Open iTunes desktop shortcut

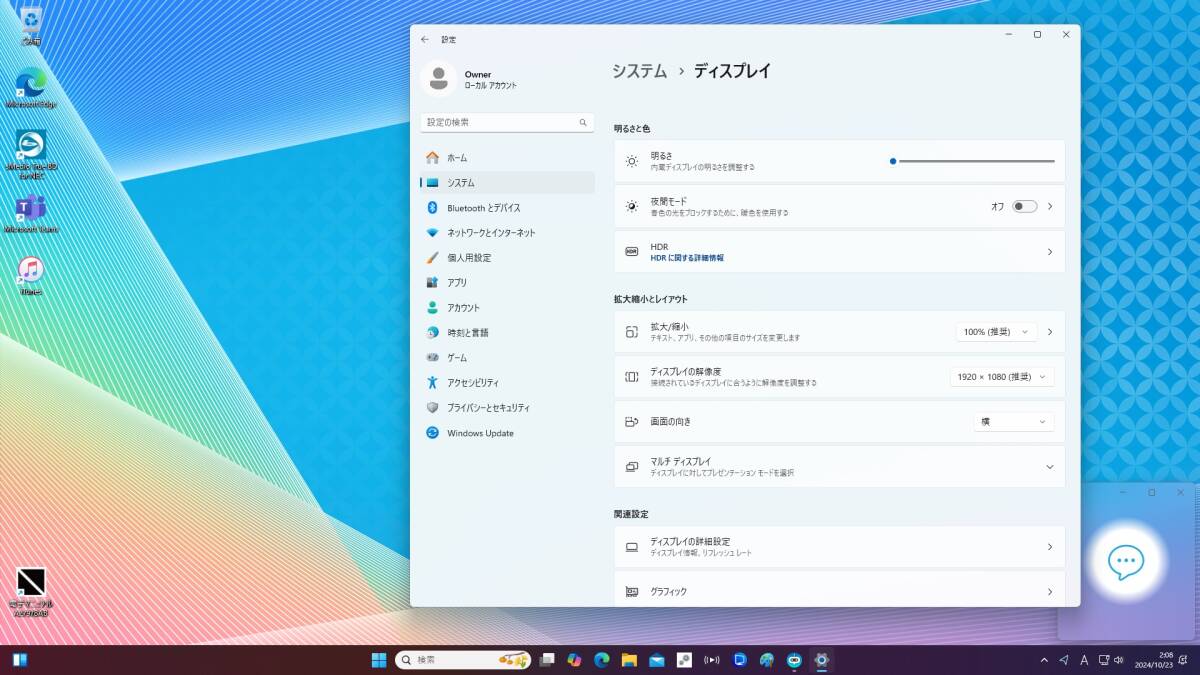click(31, 271)
